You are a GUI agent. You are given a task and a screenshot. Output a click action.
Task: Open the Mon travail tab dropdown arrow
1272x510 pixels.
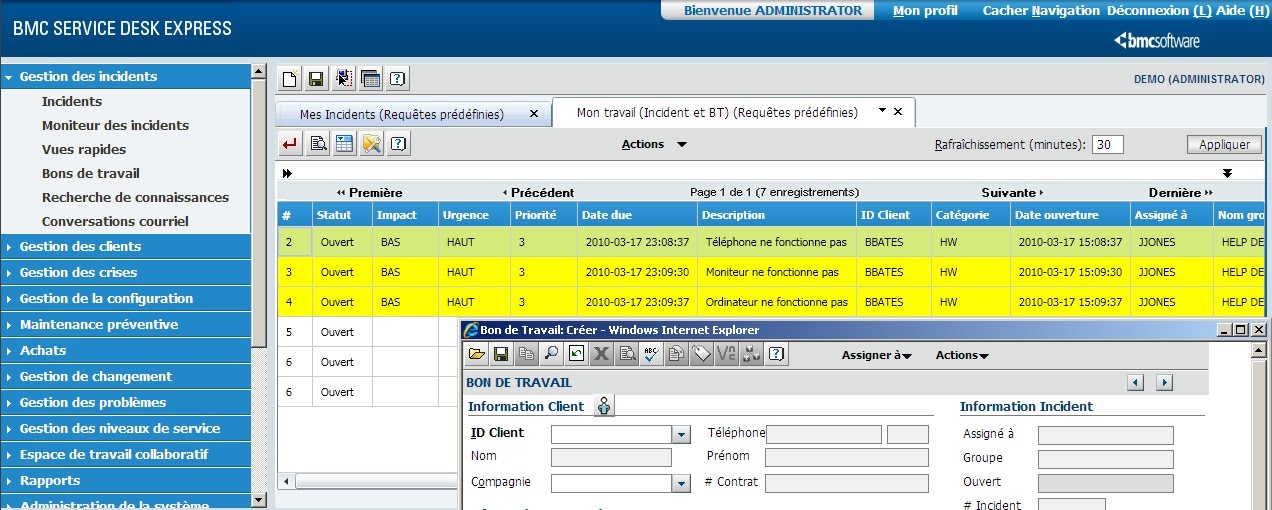pos(882,111)
